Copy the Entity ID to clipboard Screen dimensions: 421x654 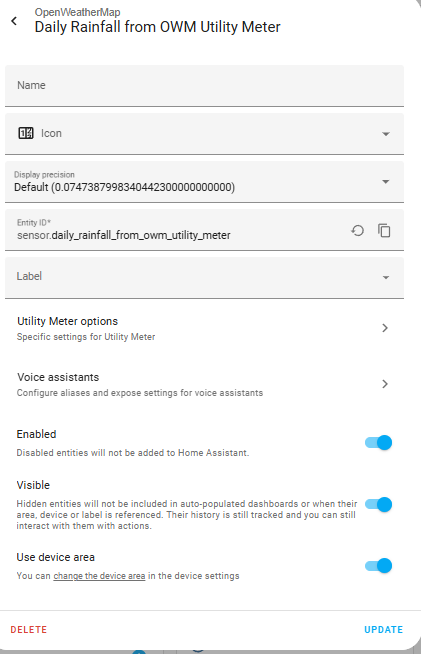coord(384,231)
